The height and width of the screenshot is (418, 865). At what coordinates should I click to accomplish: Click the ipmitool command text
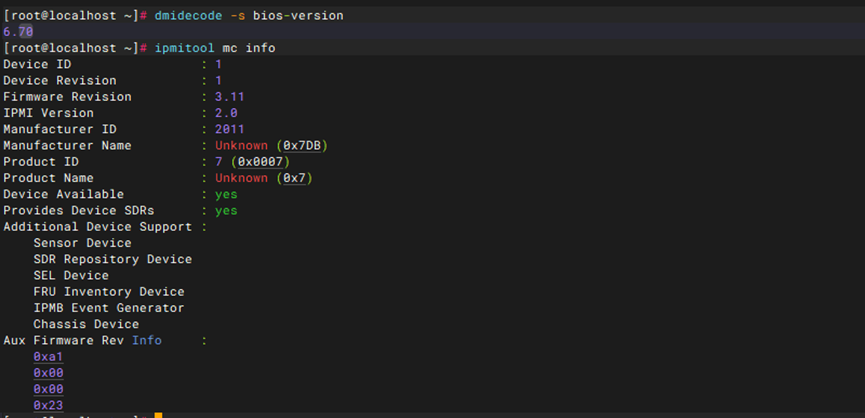pyautogui.click(x=185, y=48)
